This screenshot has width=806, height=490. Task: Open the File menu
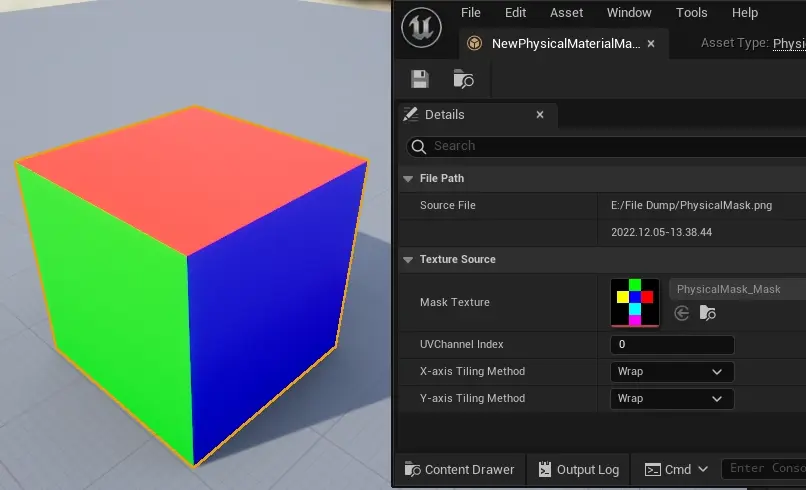click(x=470, y=12)
